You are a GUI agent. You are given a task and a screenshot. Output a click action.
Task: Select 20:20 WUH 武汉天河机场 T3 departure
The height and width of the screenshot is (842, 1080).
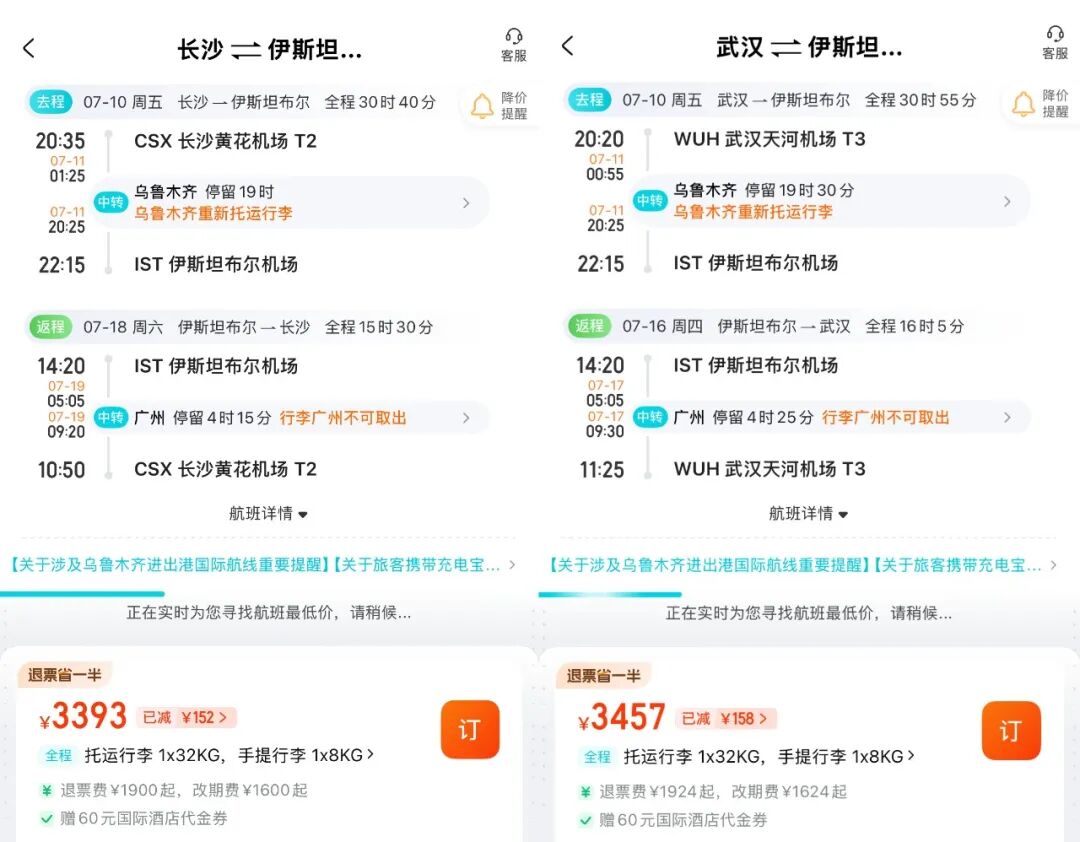click(720, 139)
